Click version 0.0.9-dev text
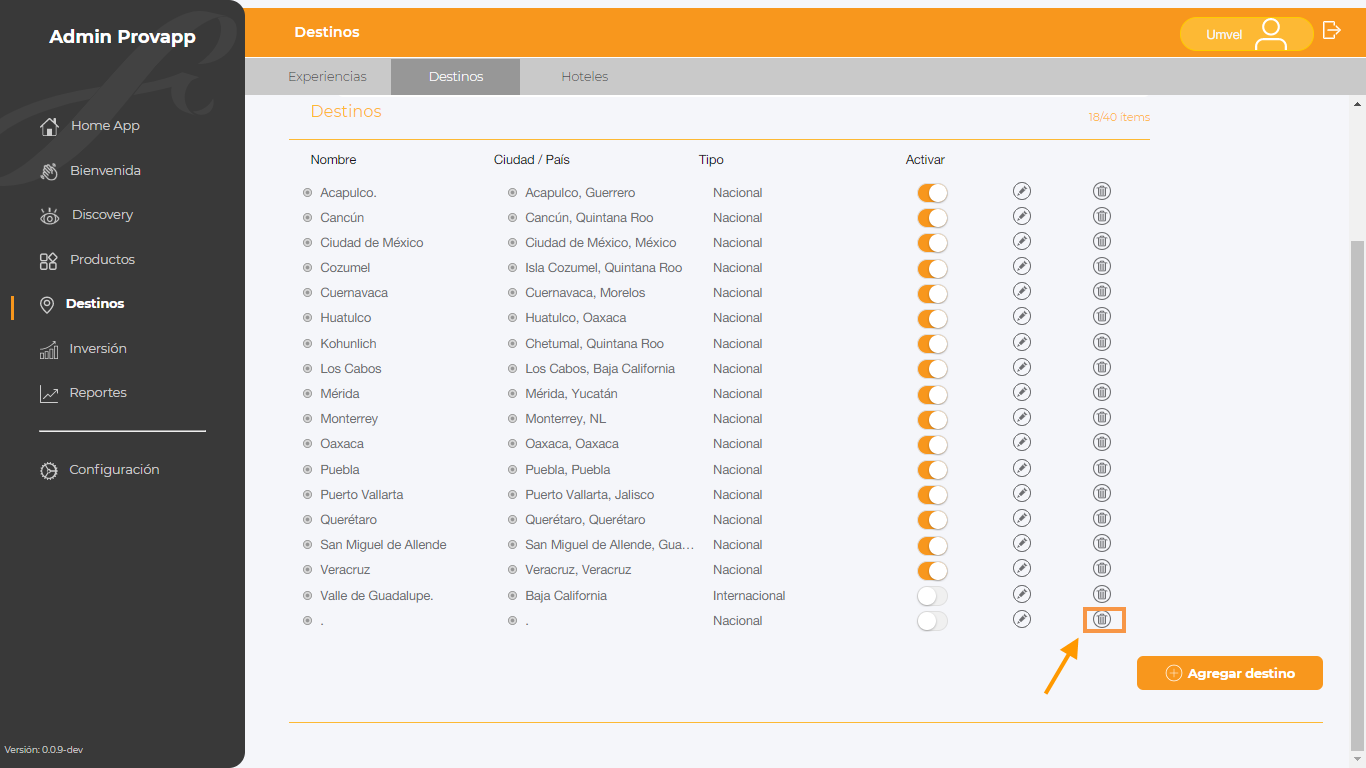 [x=44, y=750]
